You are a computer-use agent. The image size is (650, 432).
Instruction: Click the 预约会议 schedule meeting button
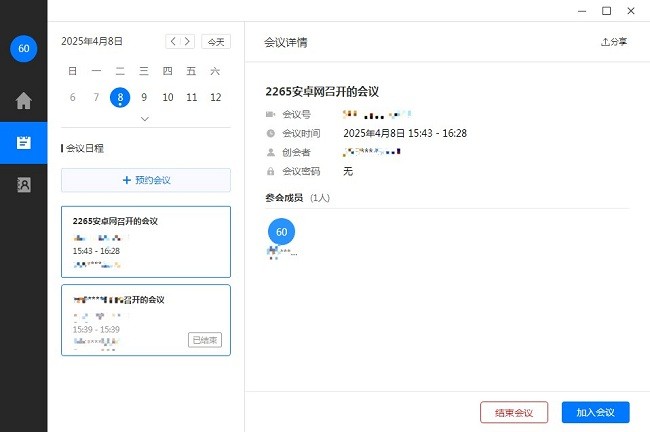(x=146, y=180)
